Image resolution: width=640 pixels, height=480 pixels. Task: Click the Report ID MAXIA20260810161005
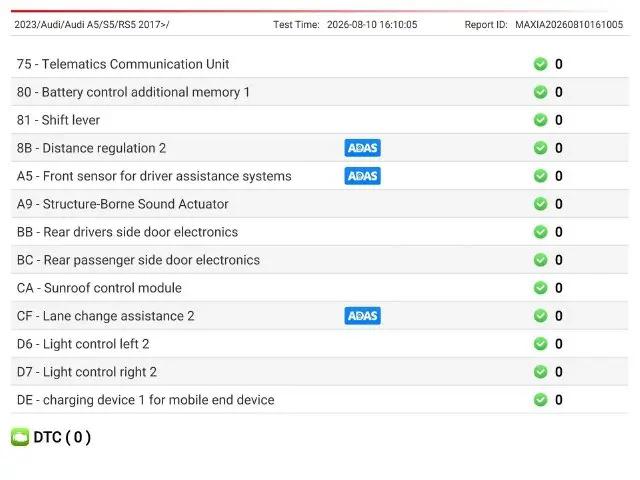click(569, 24)
